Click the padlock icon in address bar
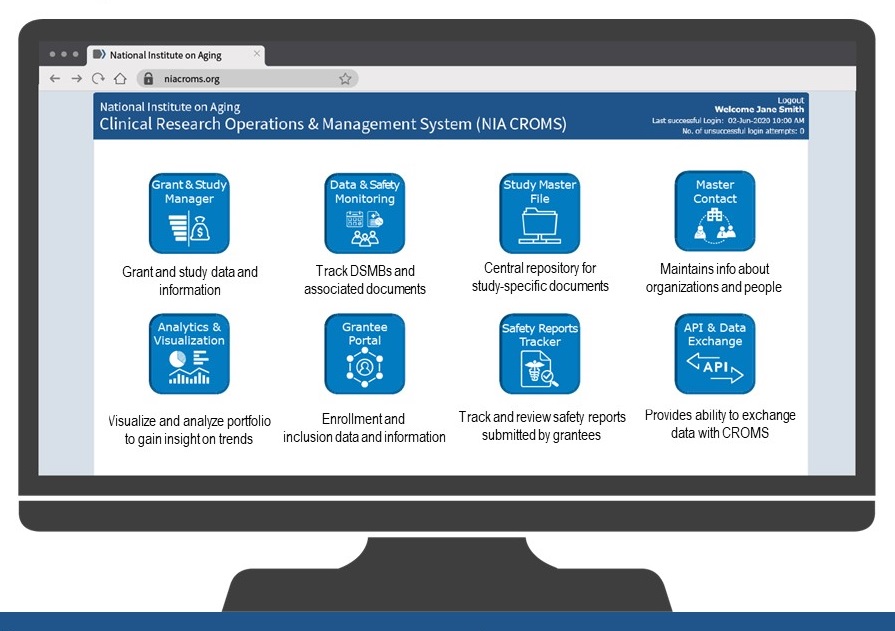Viewport: 895px width, 631px height. pos(148,79)
